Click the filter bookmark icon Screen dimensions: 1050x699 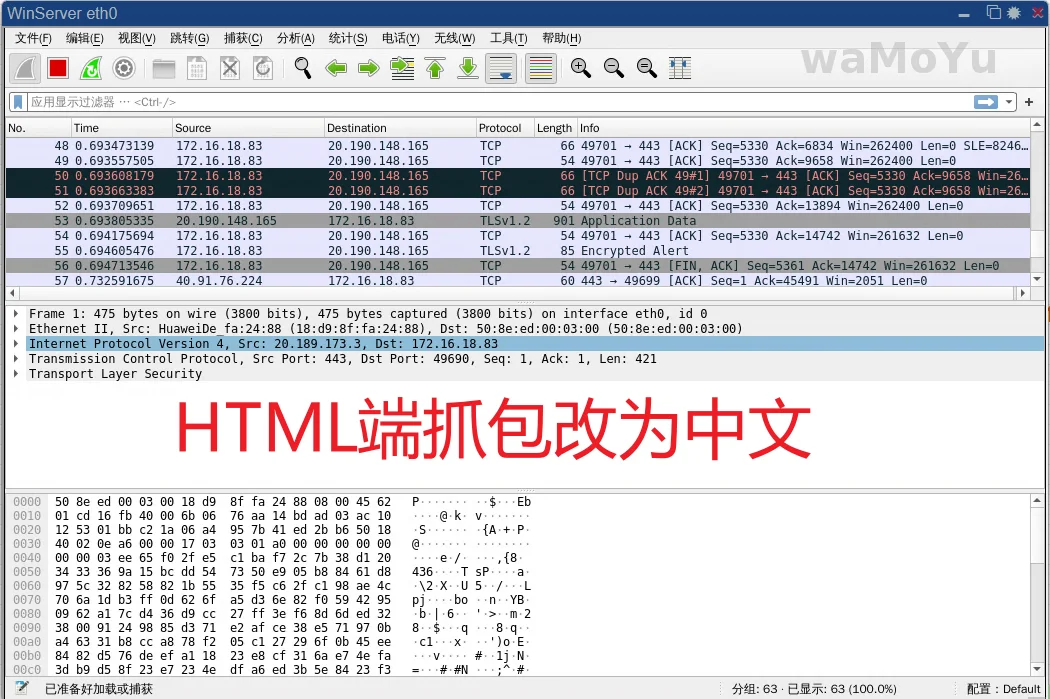[x=18, y=102]
